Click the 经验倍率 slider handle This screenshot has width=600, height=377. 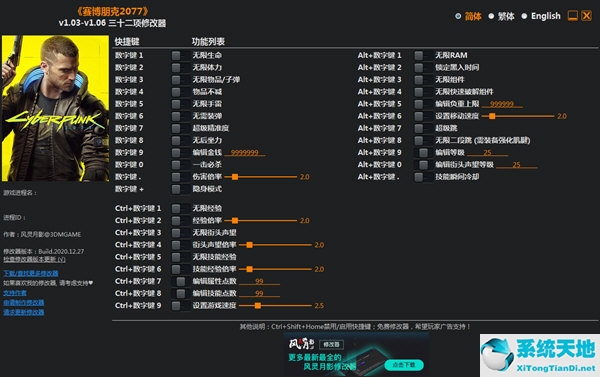235,221
